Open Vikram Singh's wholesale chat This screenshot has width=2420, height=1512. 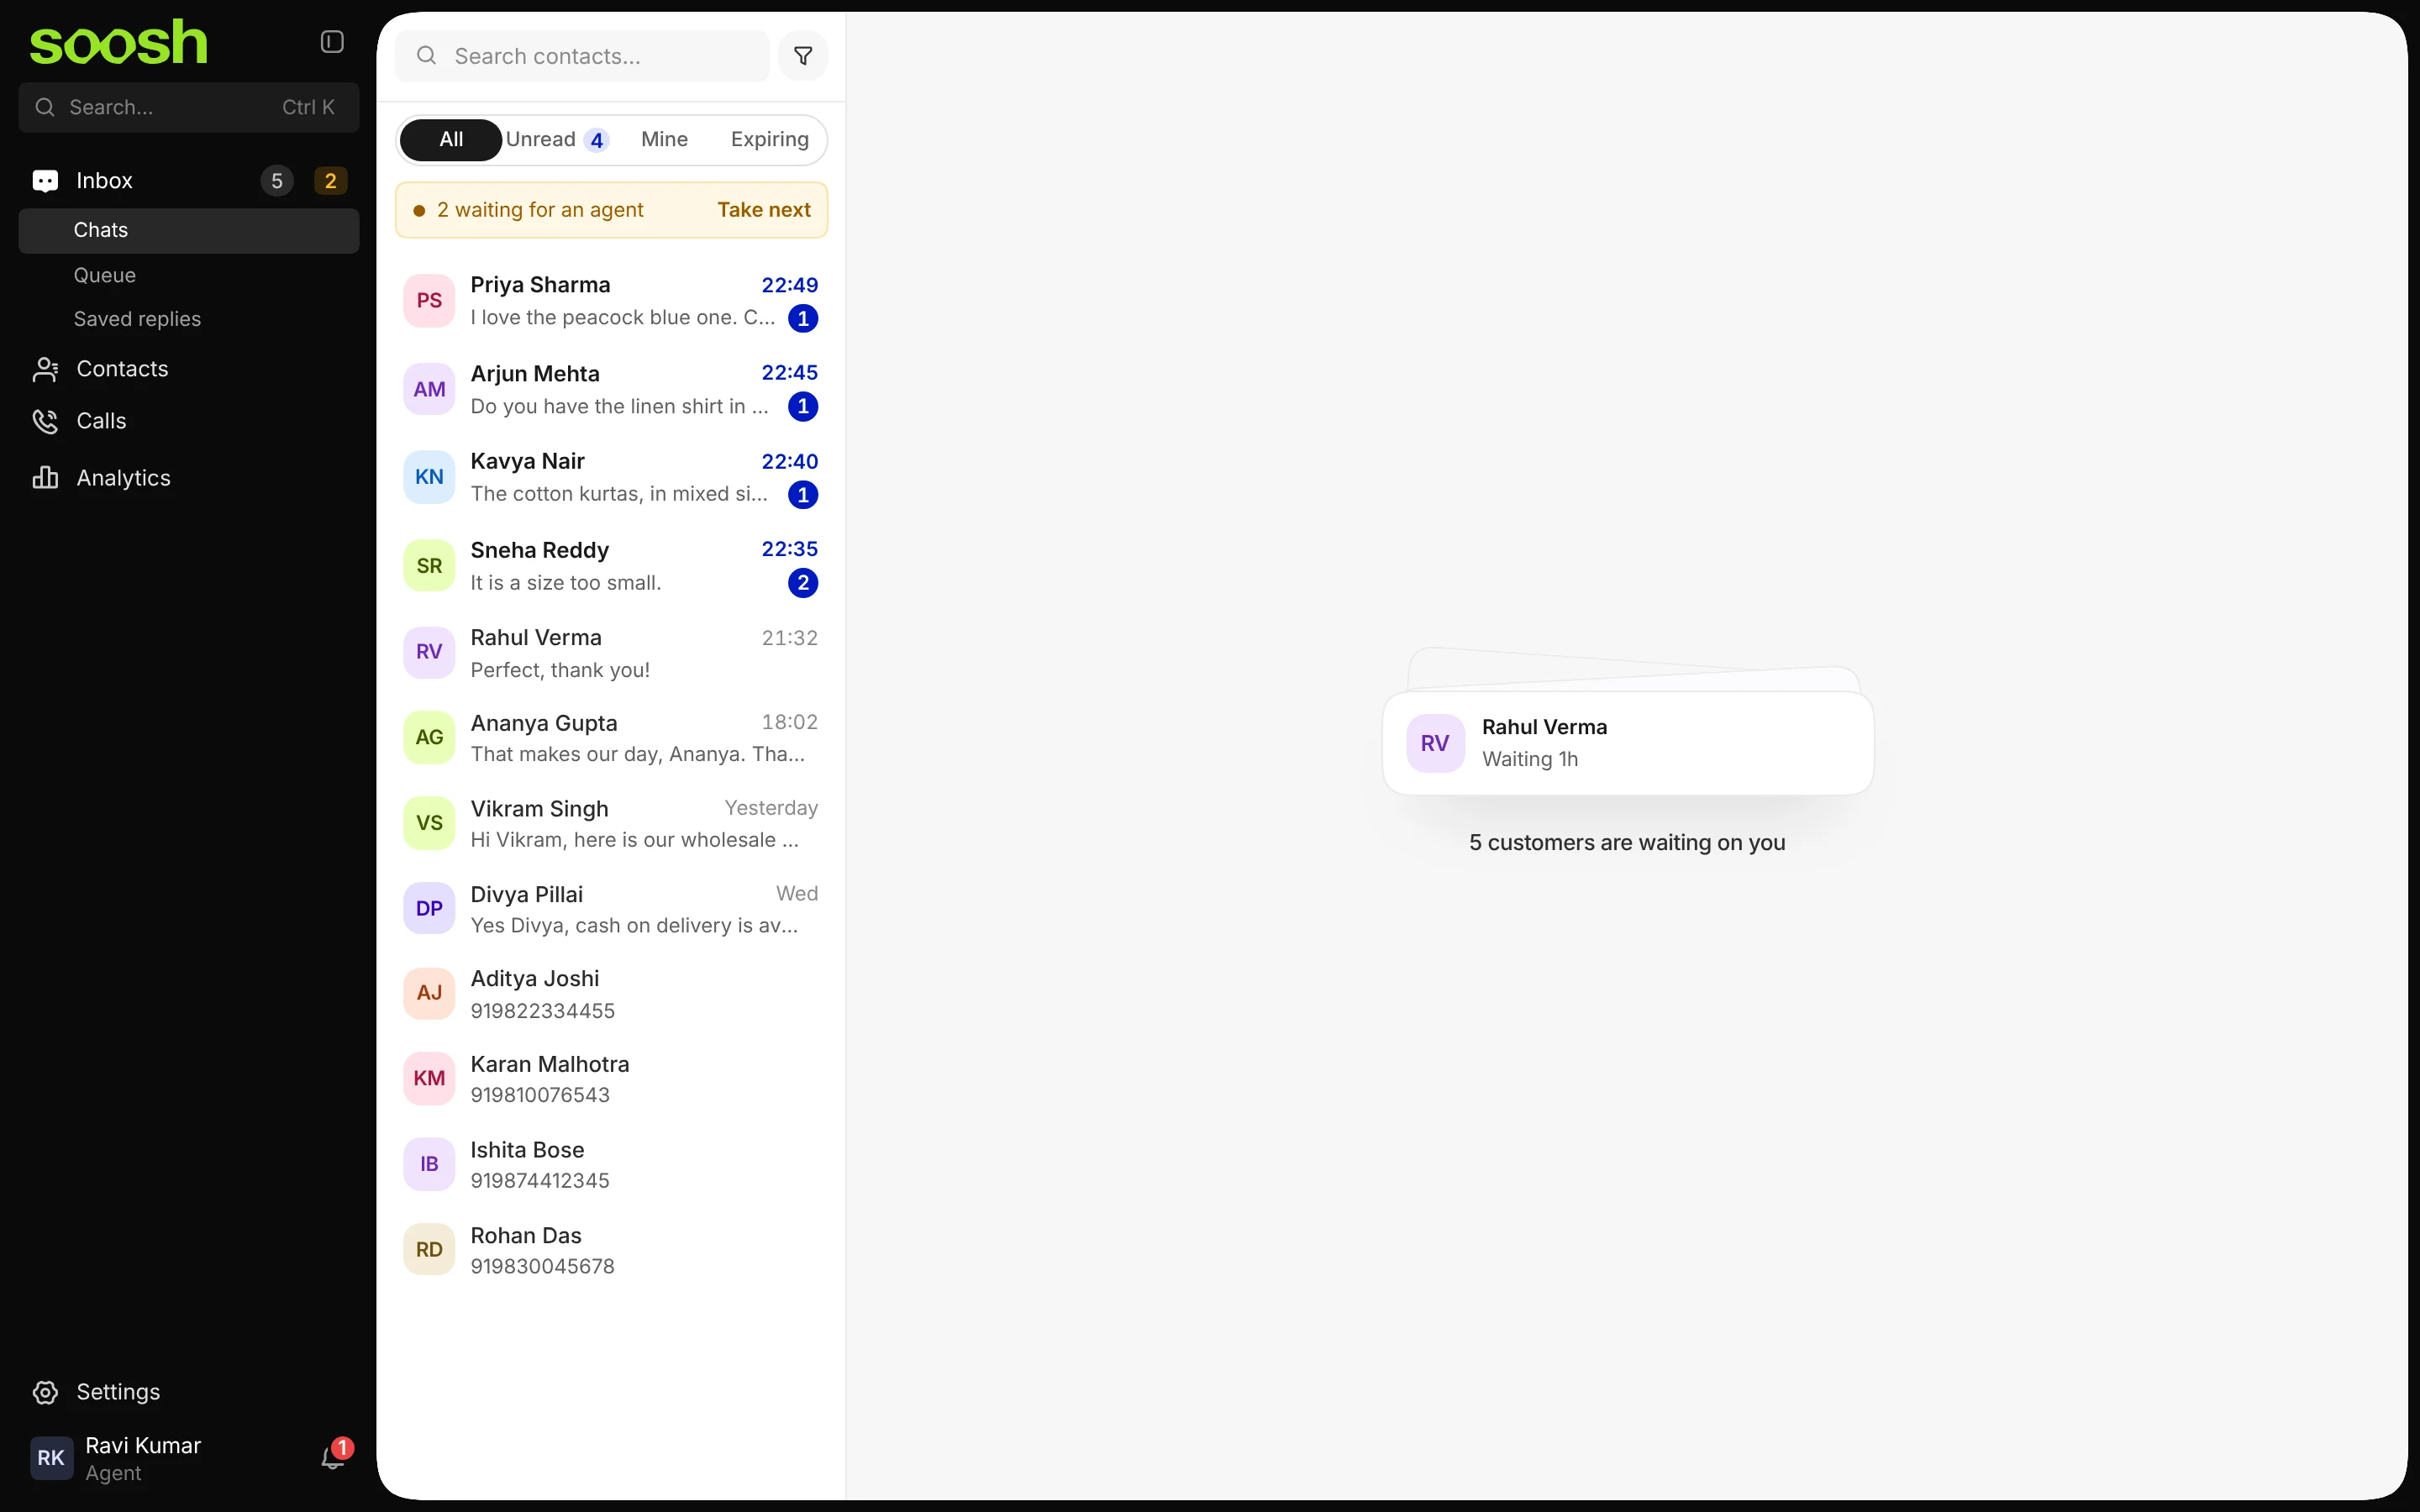pyautogui.click(x=611, y=823)
